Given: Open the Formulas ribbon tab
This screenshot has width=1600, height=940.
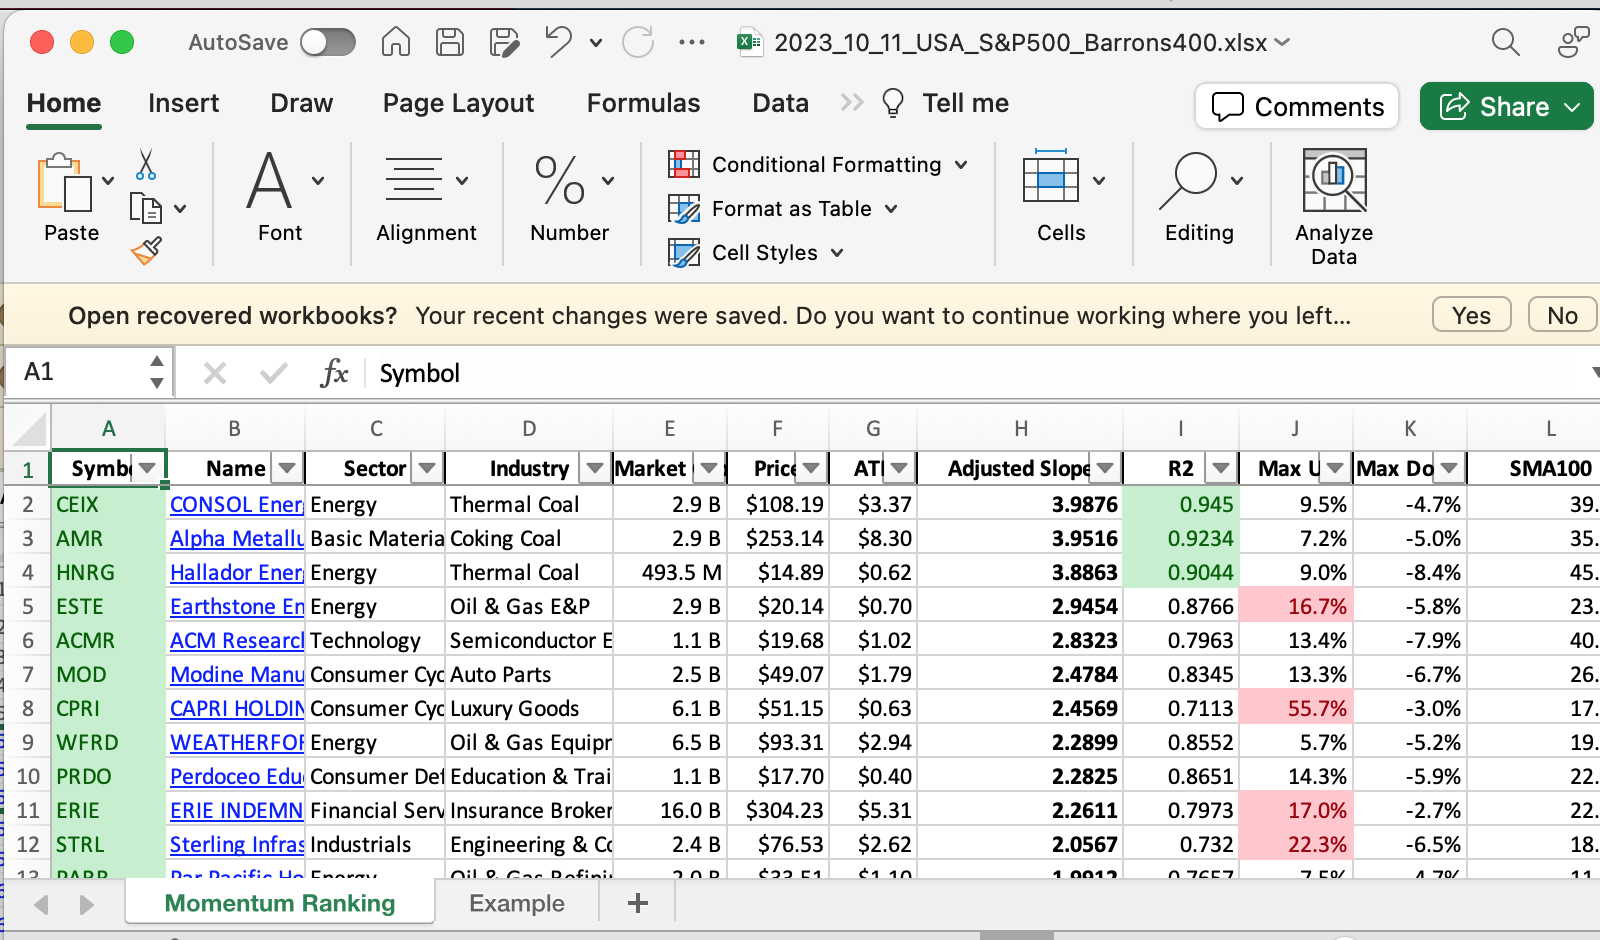Looking at the screenshot, I should [x=643, y=103].
